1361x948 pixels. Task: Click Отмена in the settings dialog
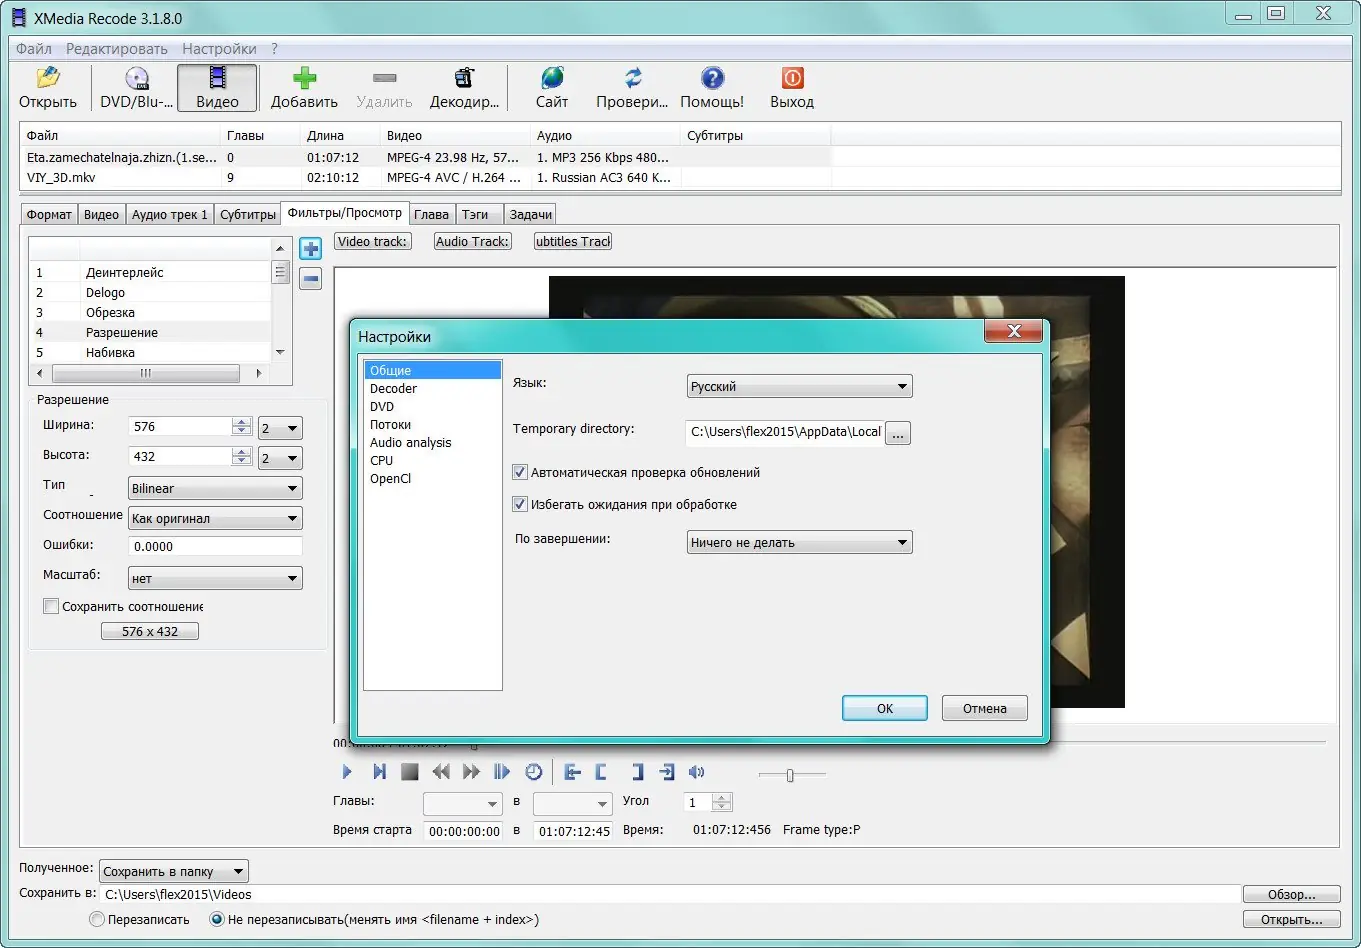(x=985, y=708)
